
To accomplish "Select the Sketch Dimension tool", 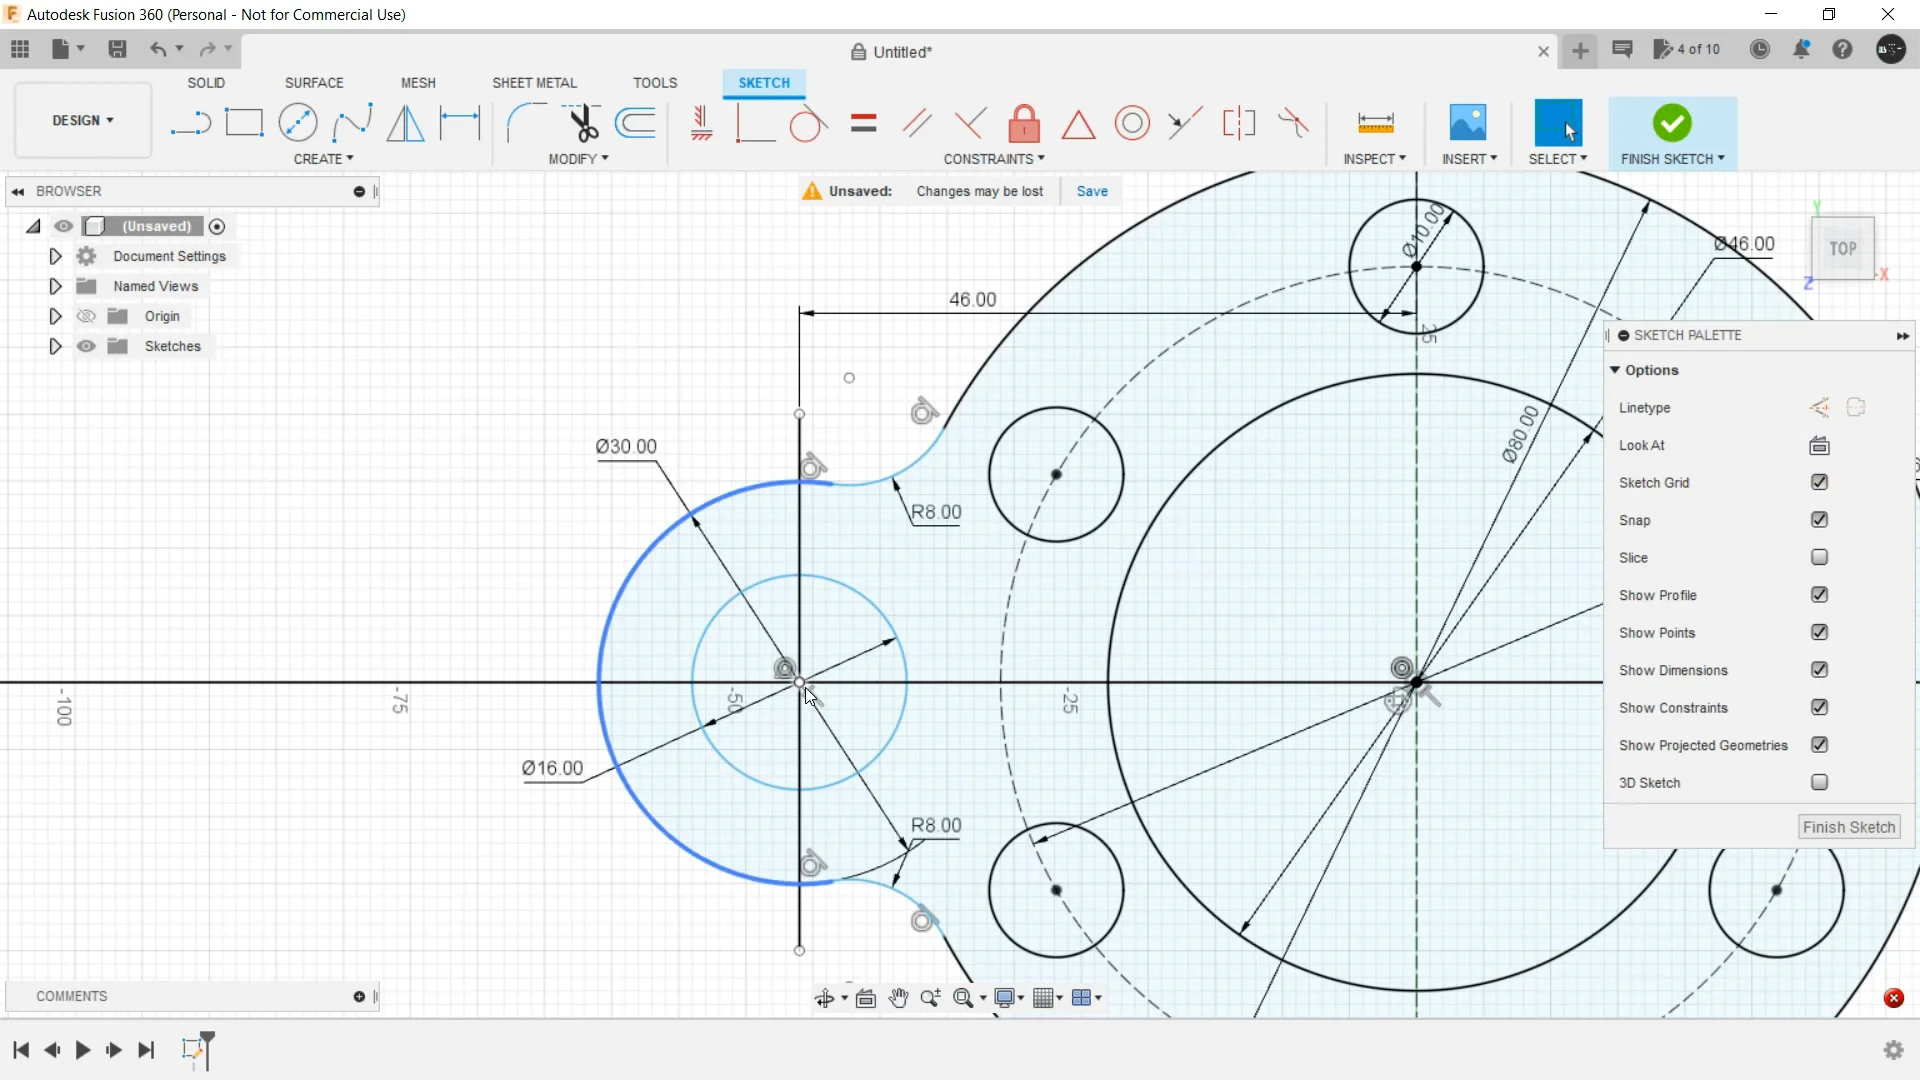I will (460, 123).
